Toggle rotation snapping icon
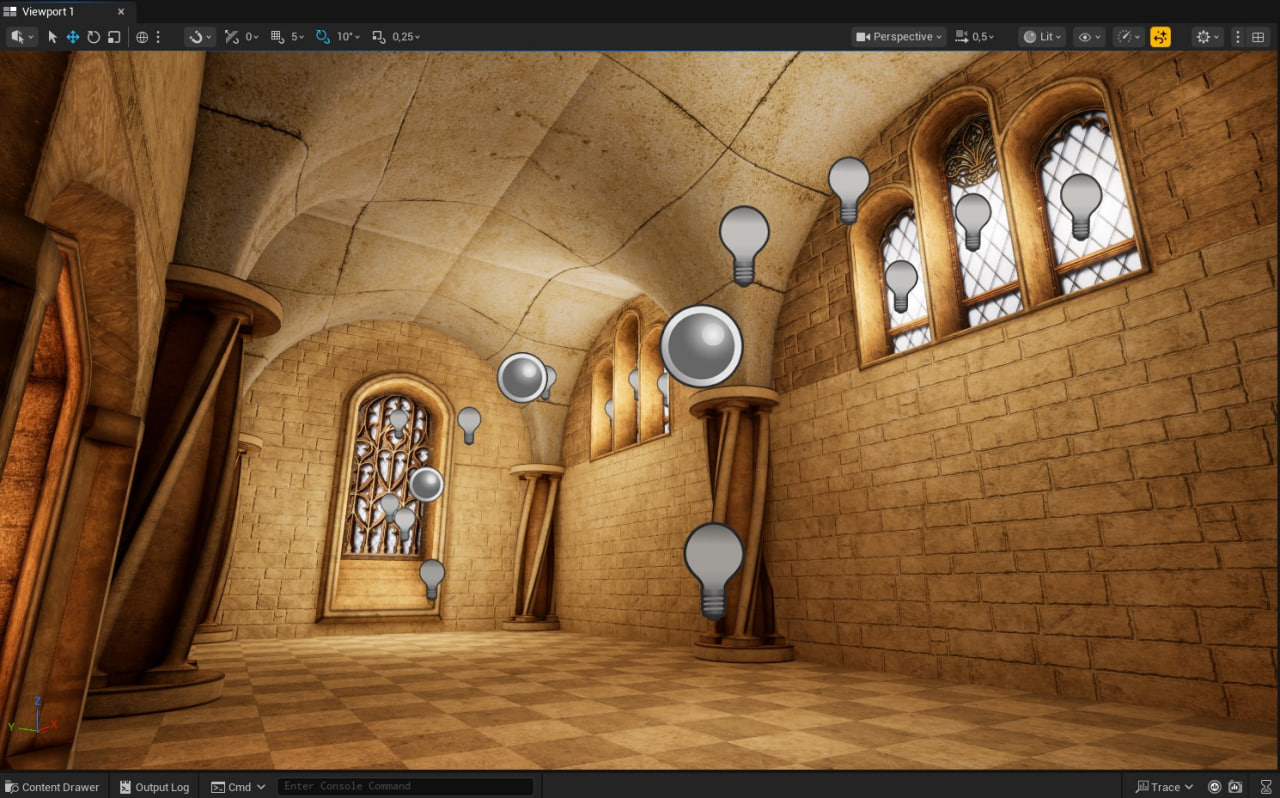 tap(322, 37)
